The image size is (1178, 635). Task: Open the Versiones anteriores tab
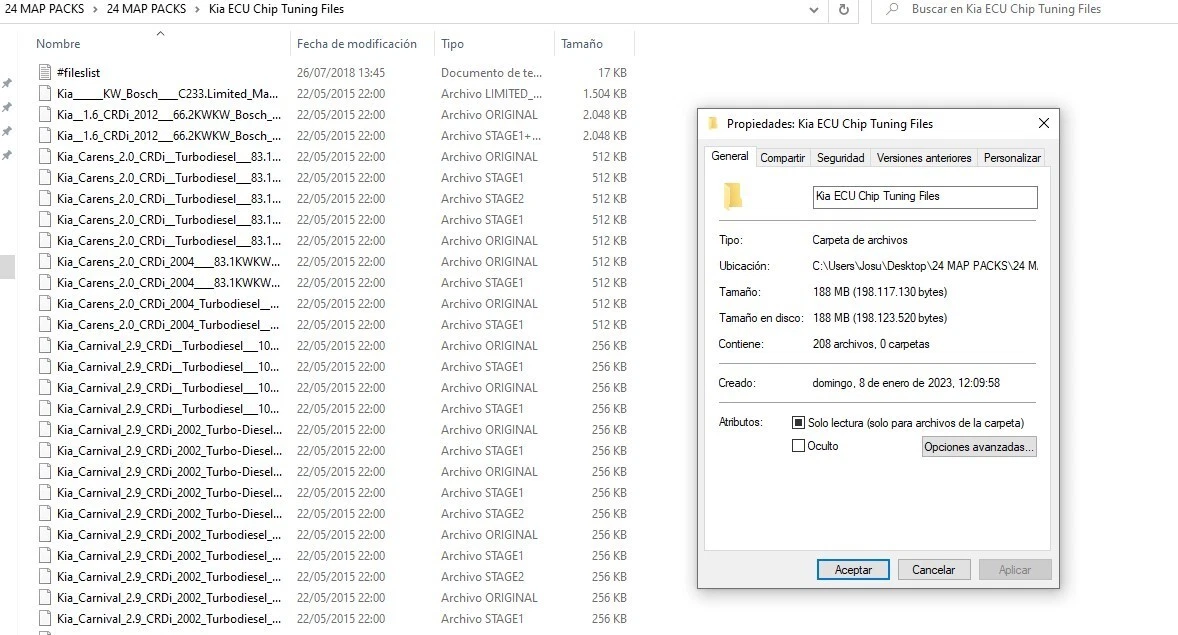[x=923, y=158]
